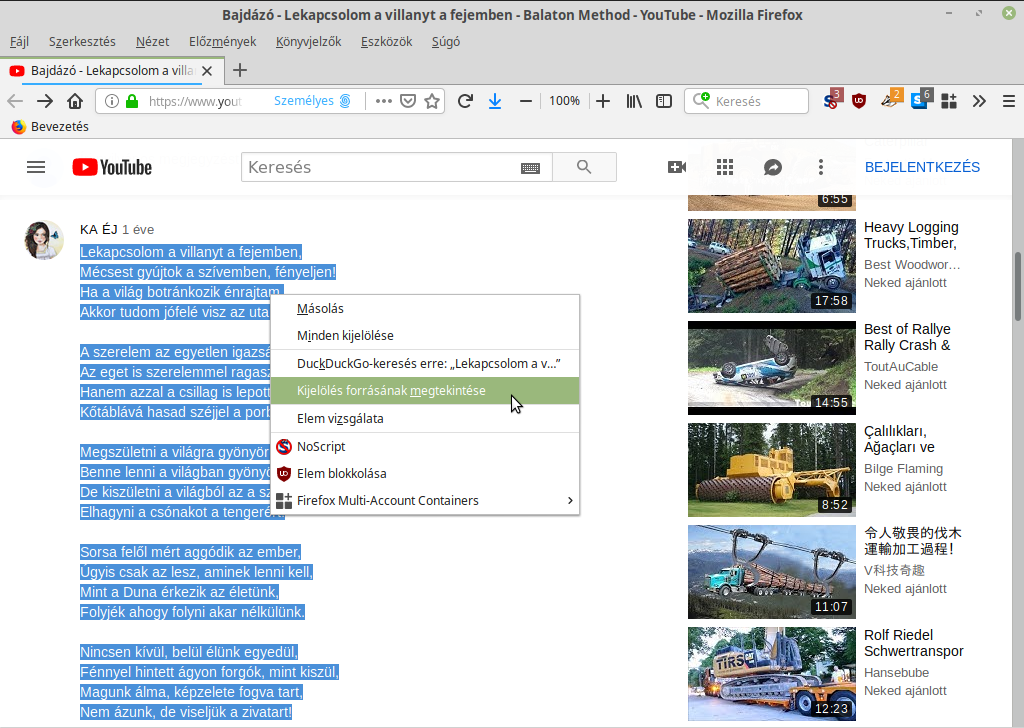Open the Fájl menu
Screen dimensions: 1024x728
[x=19, y=42]
